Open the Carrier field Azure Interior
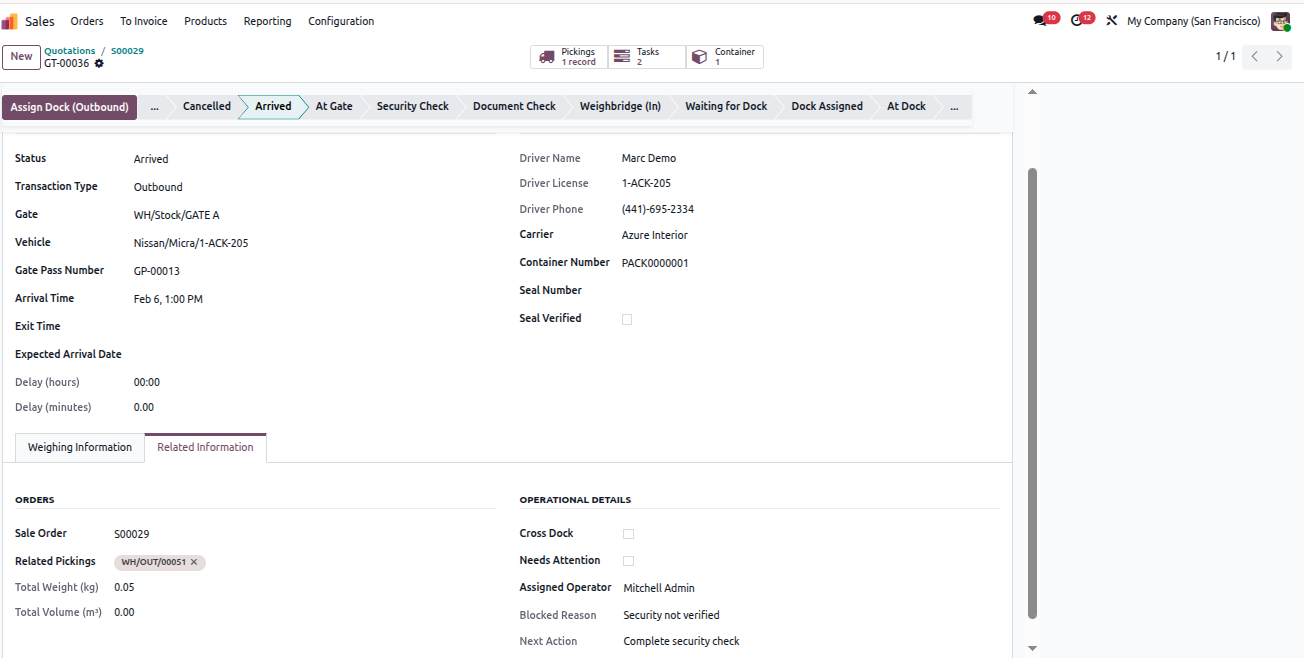The width and height of the screenshot is (1304, 658). coord(810,235)
